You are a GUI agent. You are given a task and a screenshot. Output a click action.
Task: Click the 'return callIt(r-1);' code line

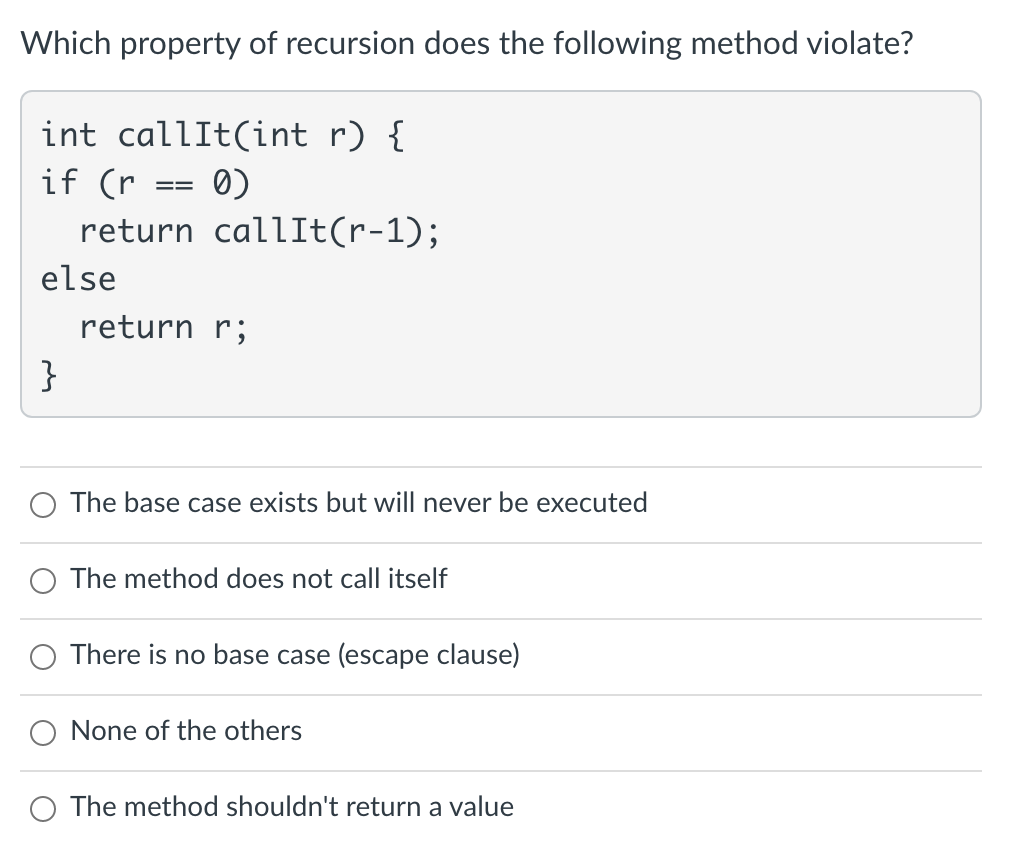tap(259, 231)
